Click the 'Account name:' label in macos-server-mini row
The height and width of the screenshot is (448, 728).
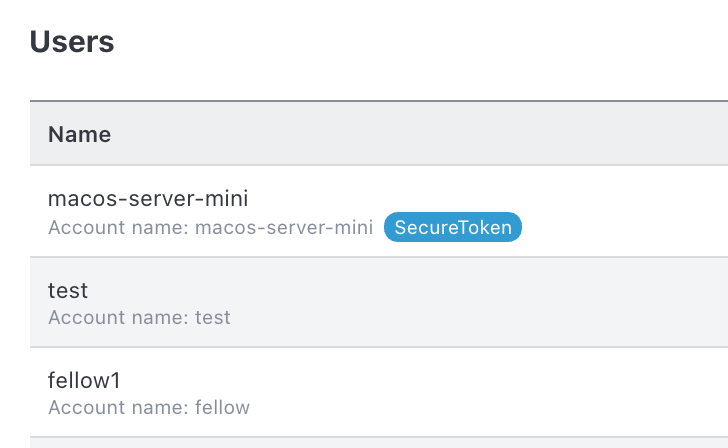[118, 227]
